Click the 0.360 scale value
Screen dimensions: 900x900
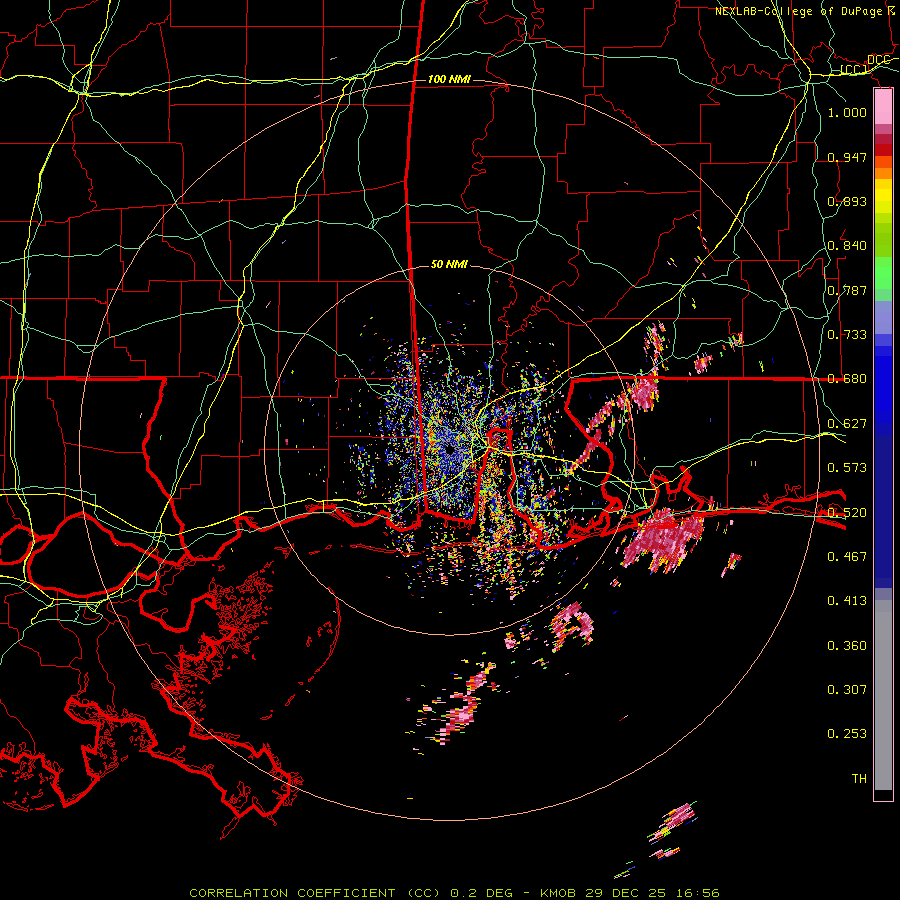[x=847, y=646]
